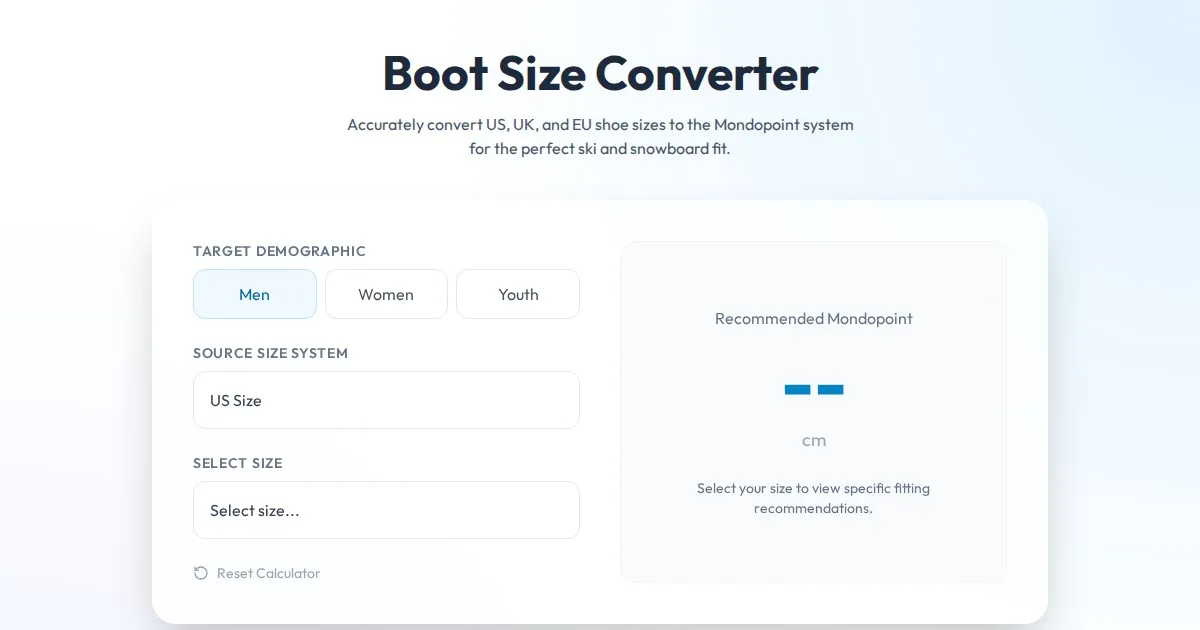The height and width of the screenshot is (630, 1200).
Task: Open the US Size source system dropdown
Action: (x=386, y=400)
